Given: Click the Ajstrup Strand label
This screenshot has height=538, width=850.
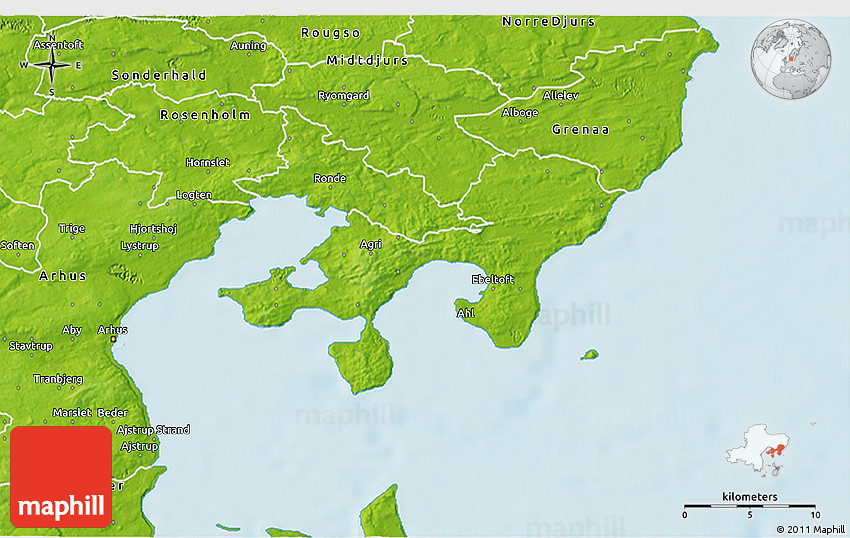Looking at the screenshot, I should (x=153, y=430).
